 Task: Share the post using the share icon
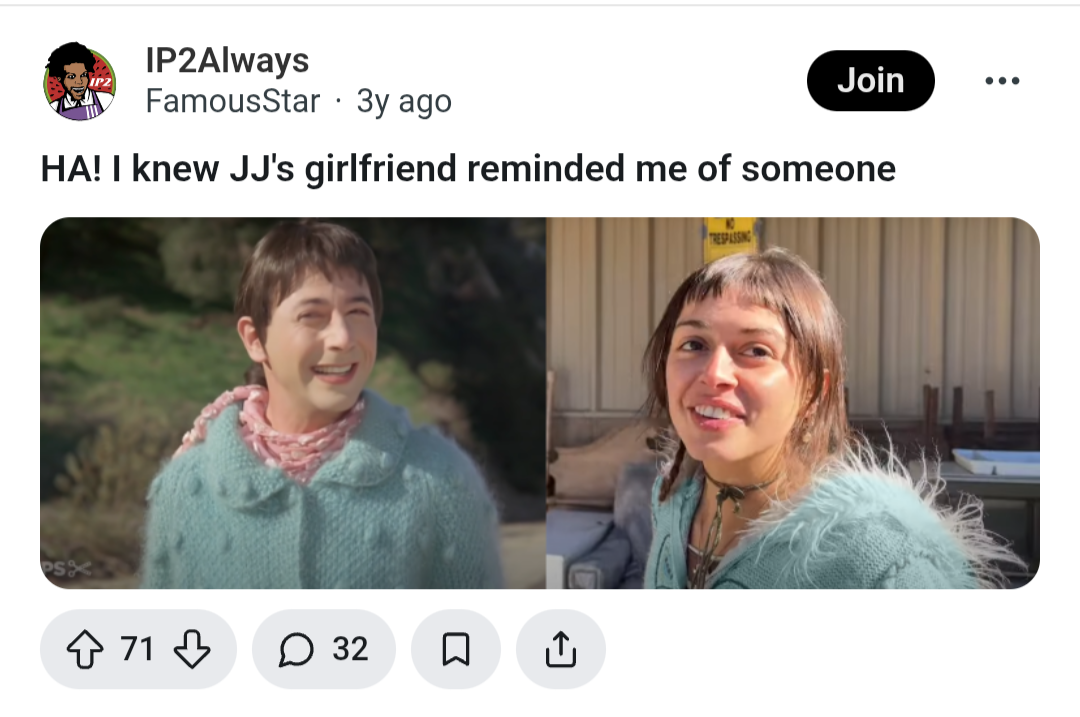(561, 649)
